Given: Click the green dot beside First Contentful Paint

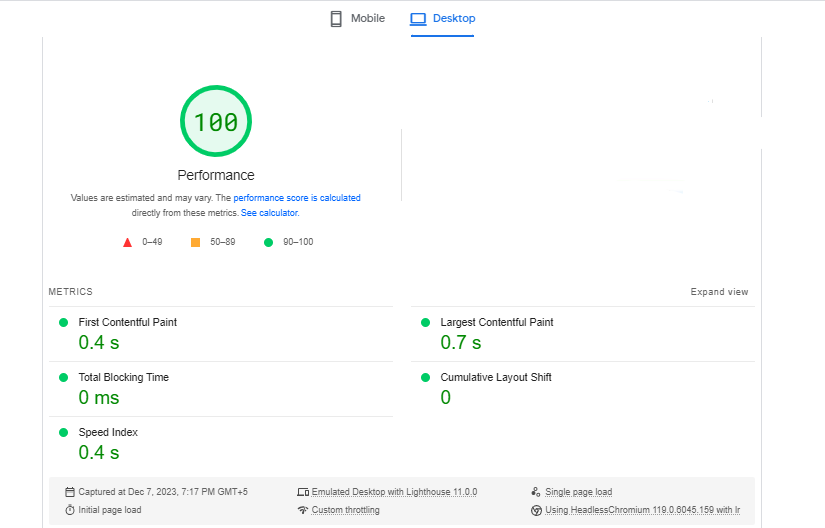Looking at the screenshot, I should coord(63,322).
